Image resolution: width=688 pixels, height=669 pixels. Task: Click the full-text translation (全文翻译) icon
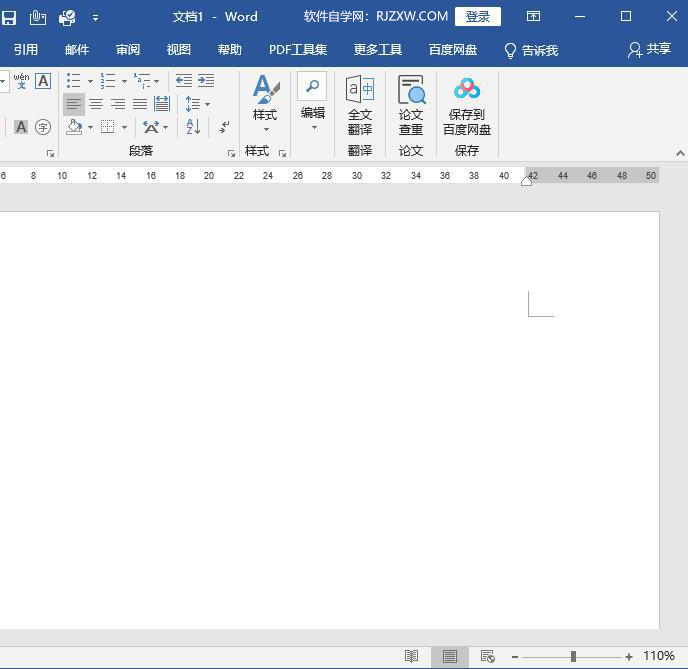[360, 106]
